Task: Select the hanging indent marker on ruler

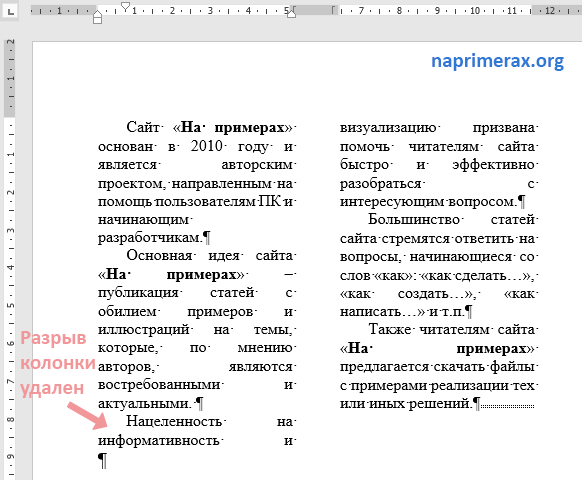Action: pos(98,14)
